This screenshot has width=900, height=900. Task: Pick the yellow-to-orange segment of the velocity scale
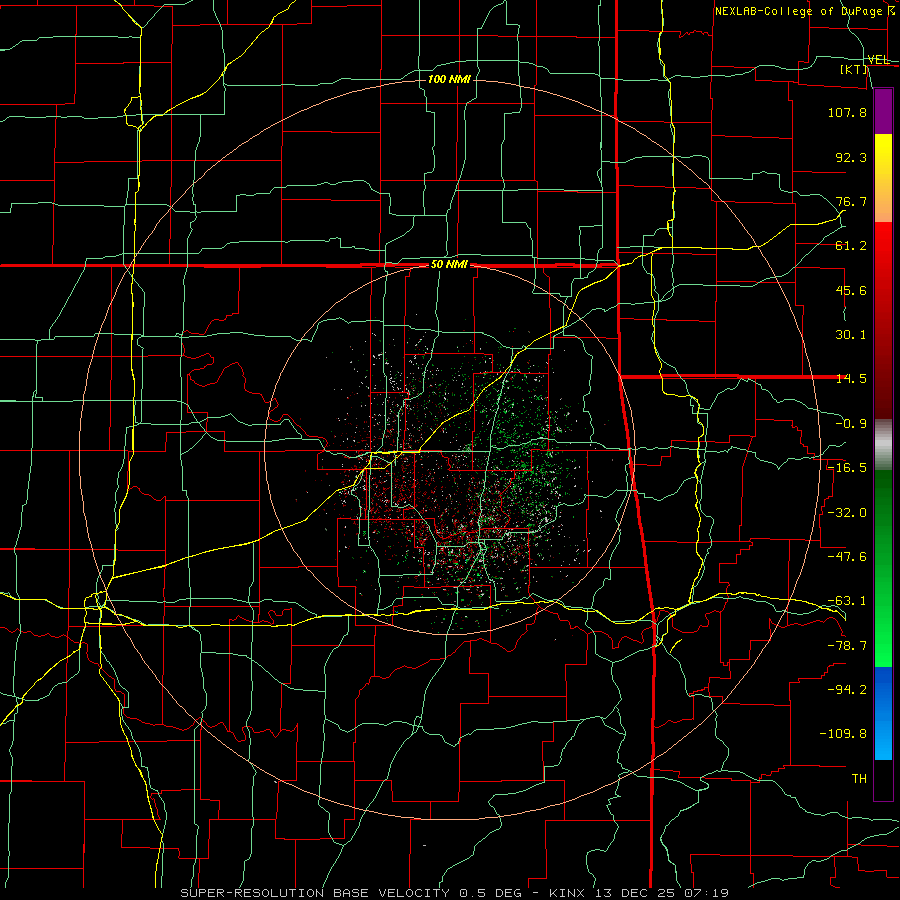(x=883, y=178)
